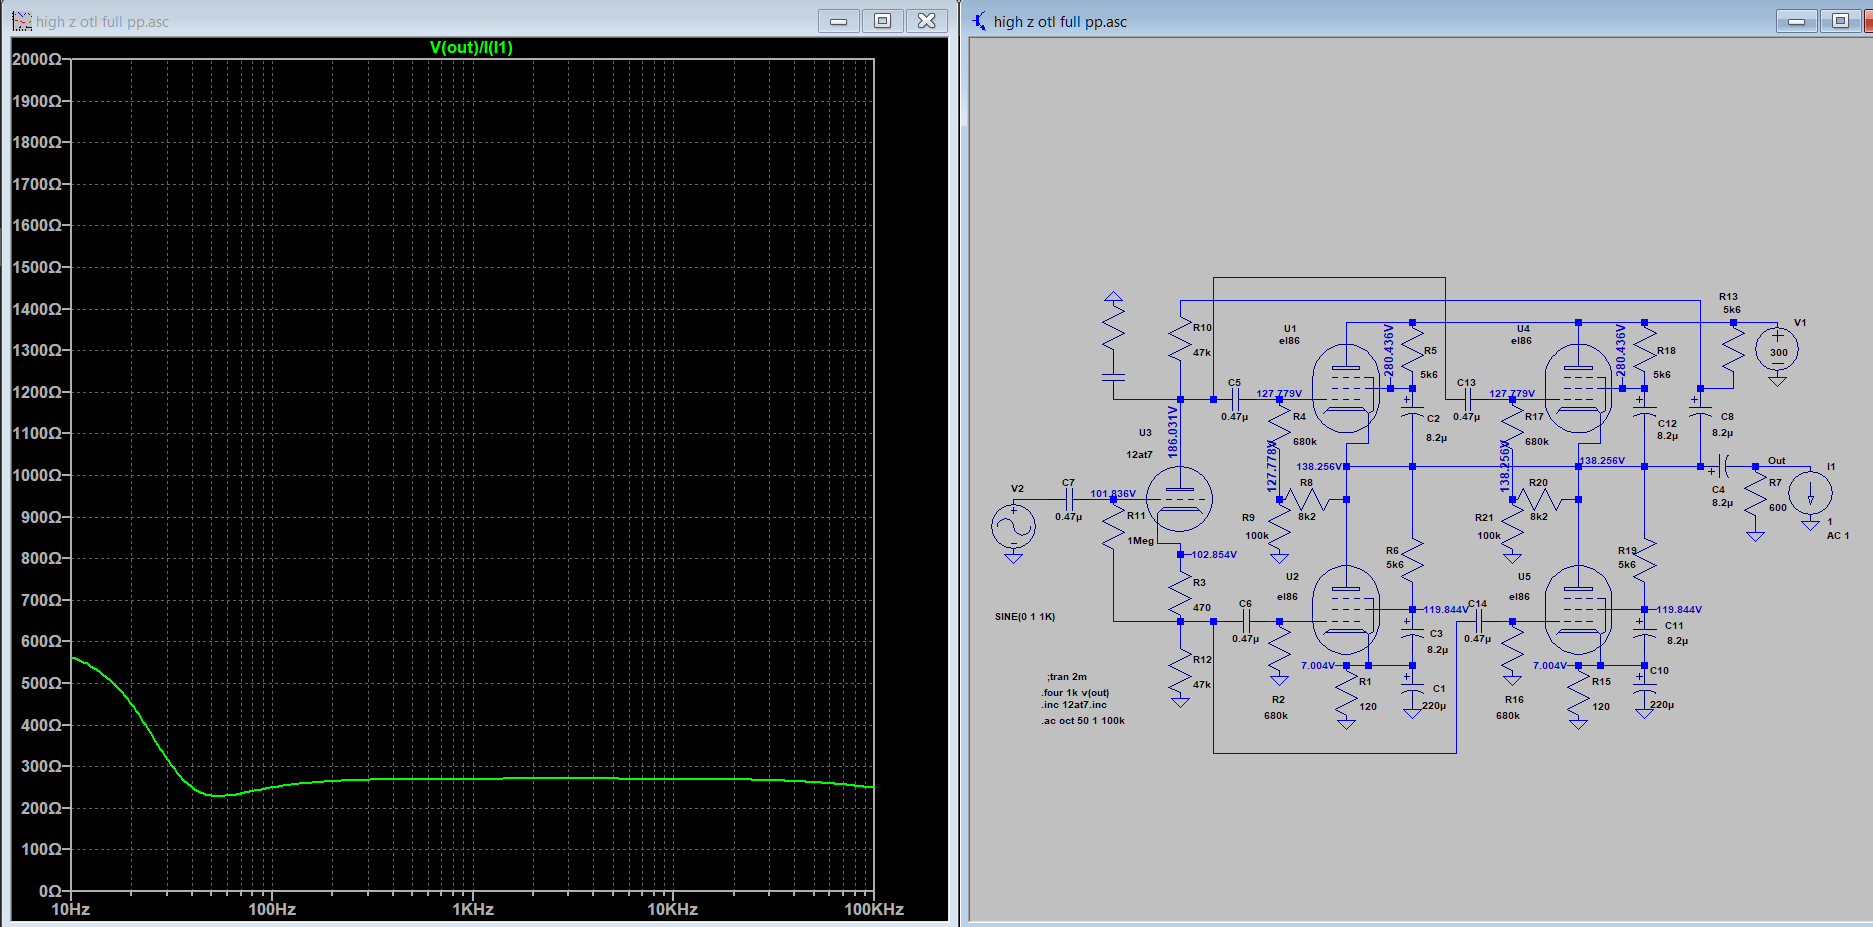This screenshot has height=927, width=1873.
Task: Click the 1KHz horizontal axis label
Action: click(473, 909)
